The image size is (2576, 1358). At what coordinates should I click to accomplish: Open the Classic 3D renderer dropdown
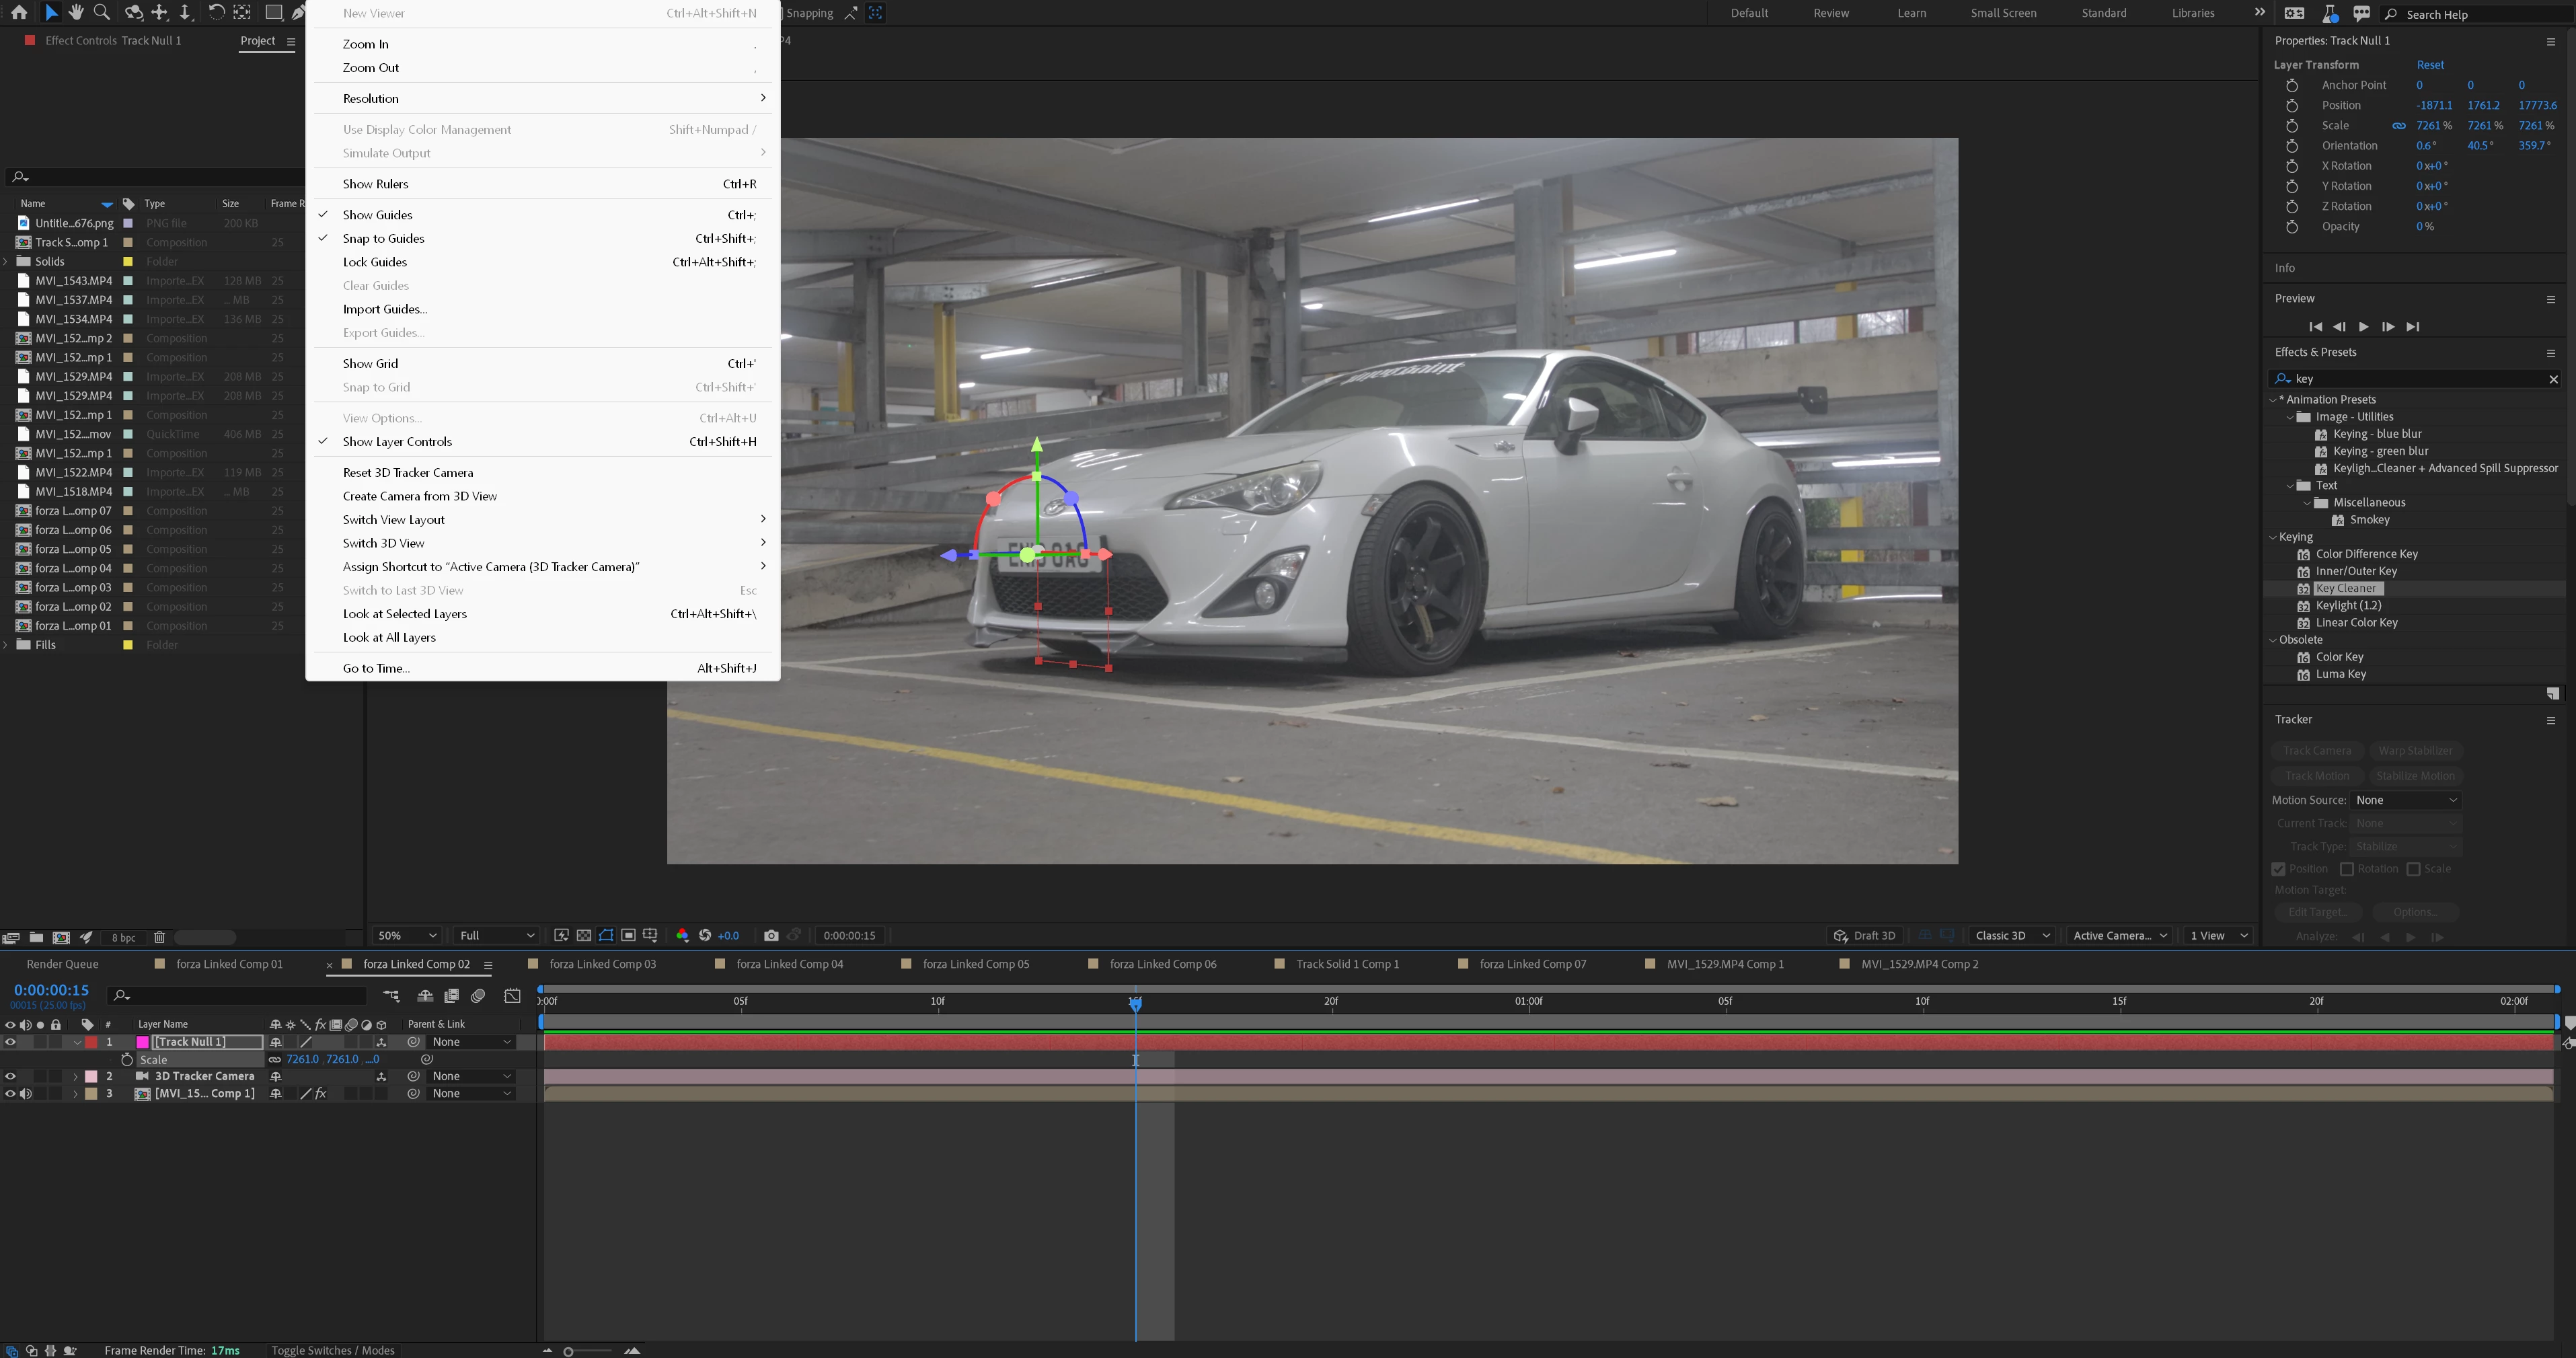tap(2012, 936)
